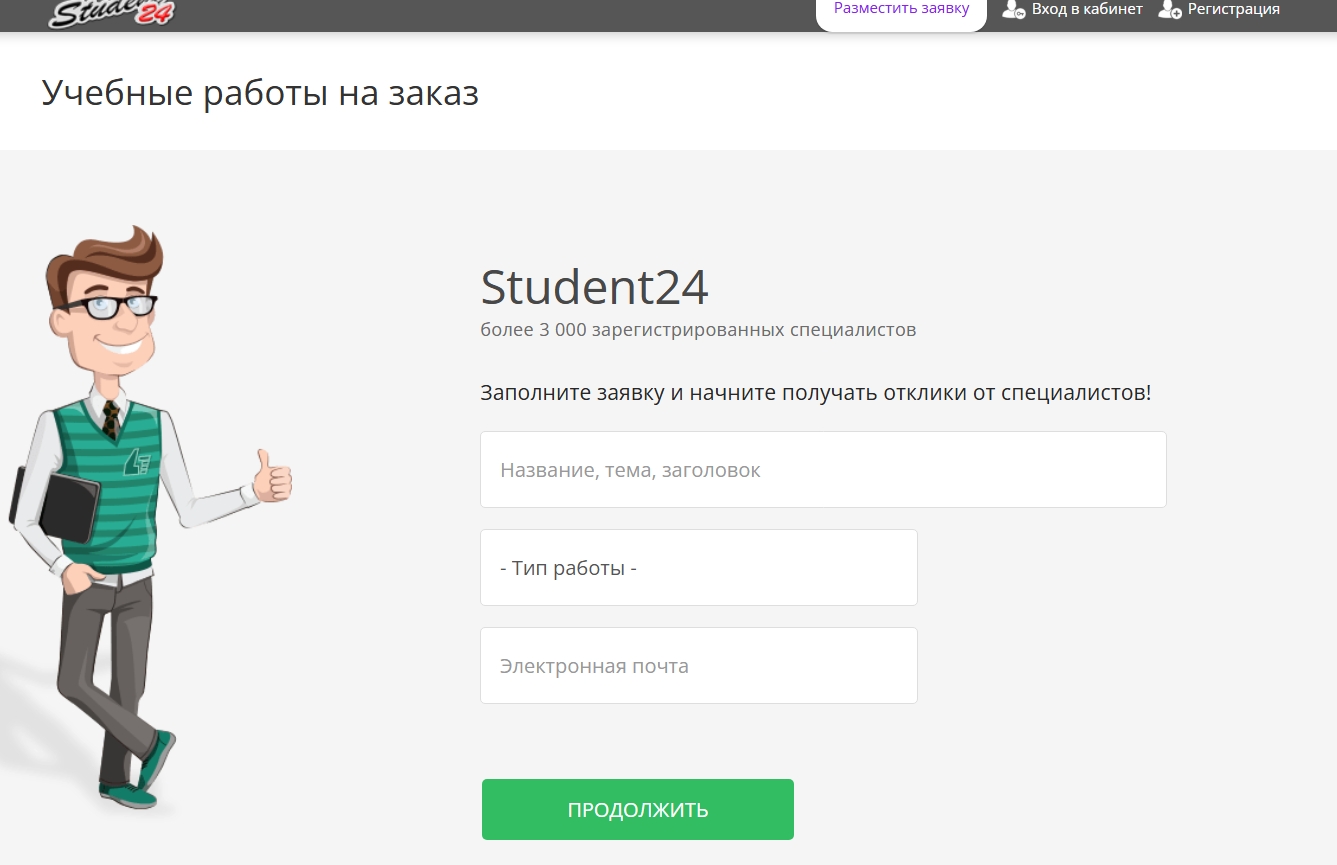Click the registration user-plus icon
1337x865 pixels.
(x=1170, y=10)
